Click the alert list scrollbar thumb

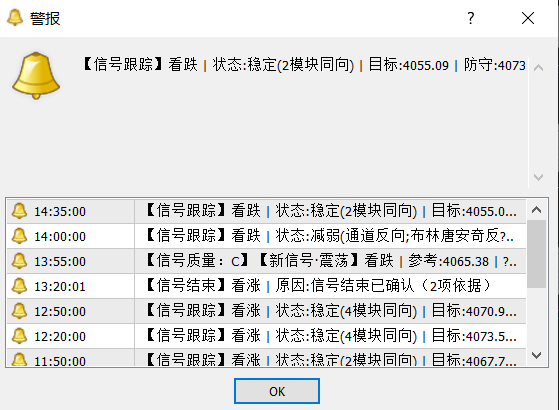[537, 254]
